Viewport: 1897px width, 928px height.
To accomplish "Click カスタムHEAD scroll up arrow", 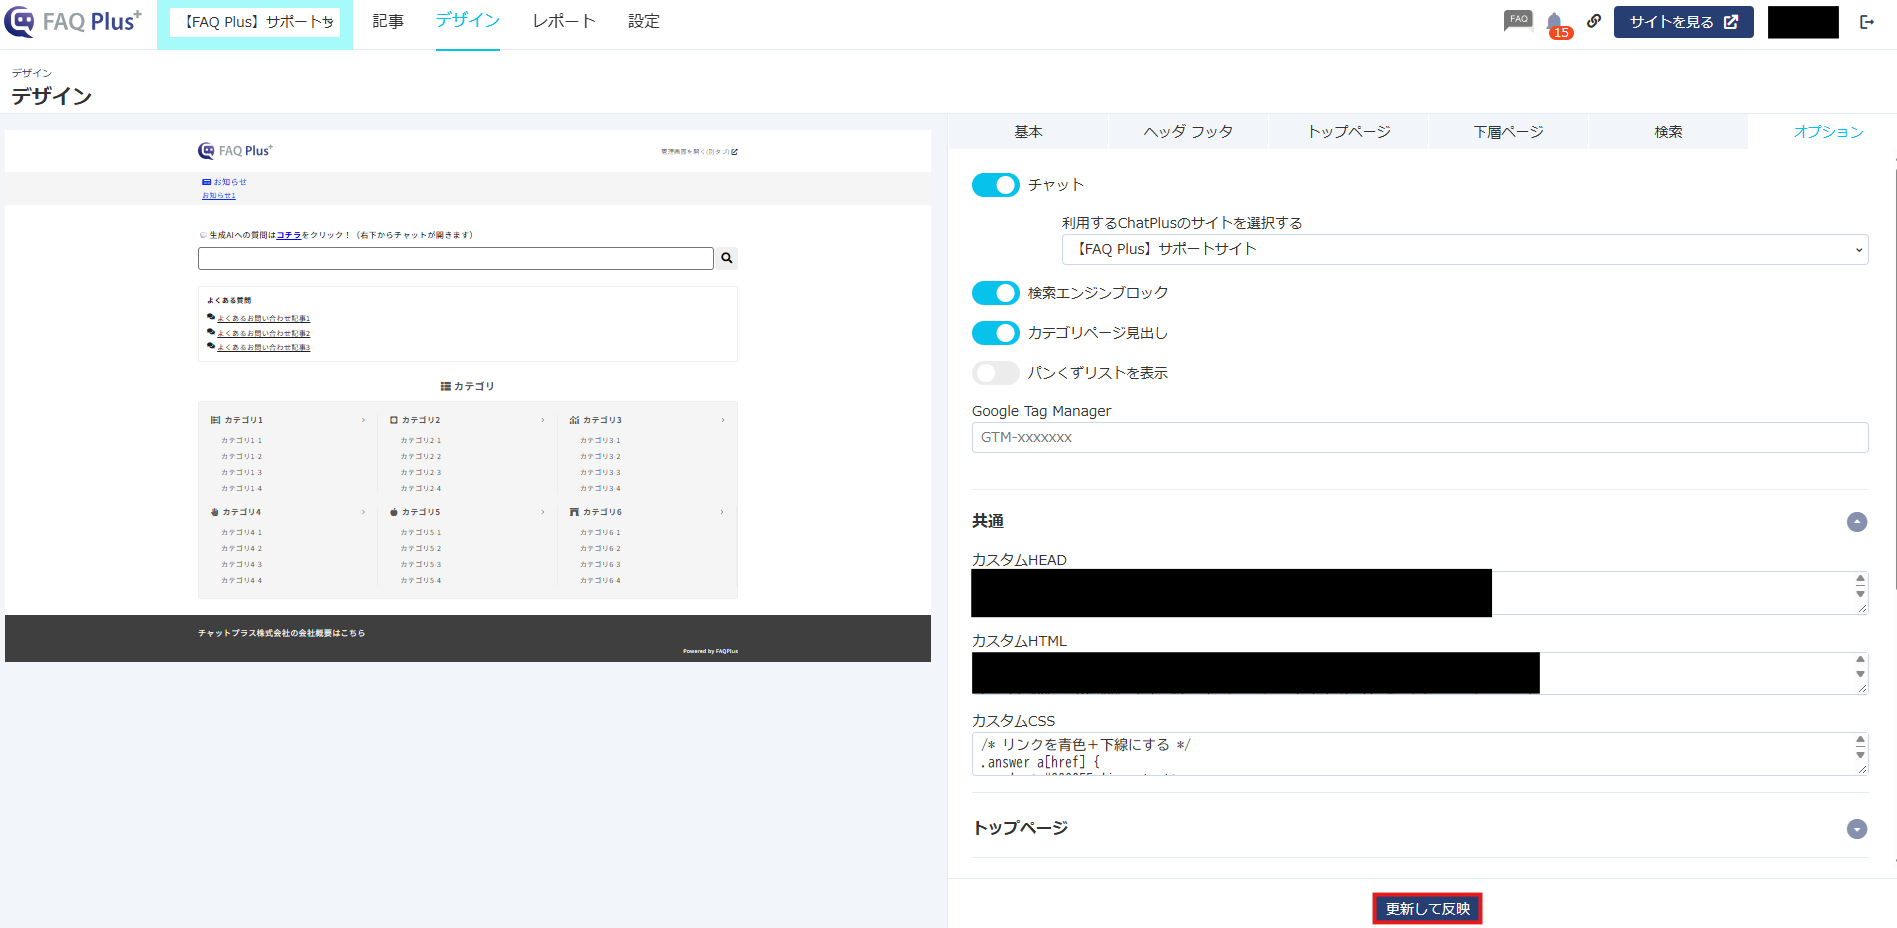I will [1860, 579].
